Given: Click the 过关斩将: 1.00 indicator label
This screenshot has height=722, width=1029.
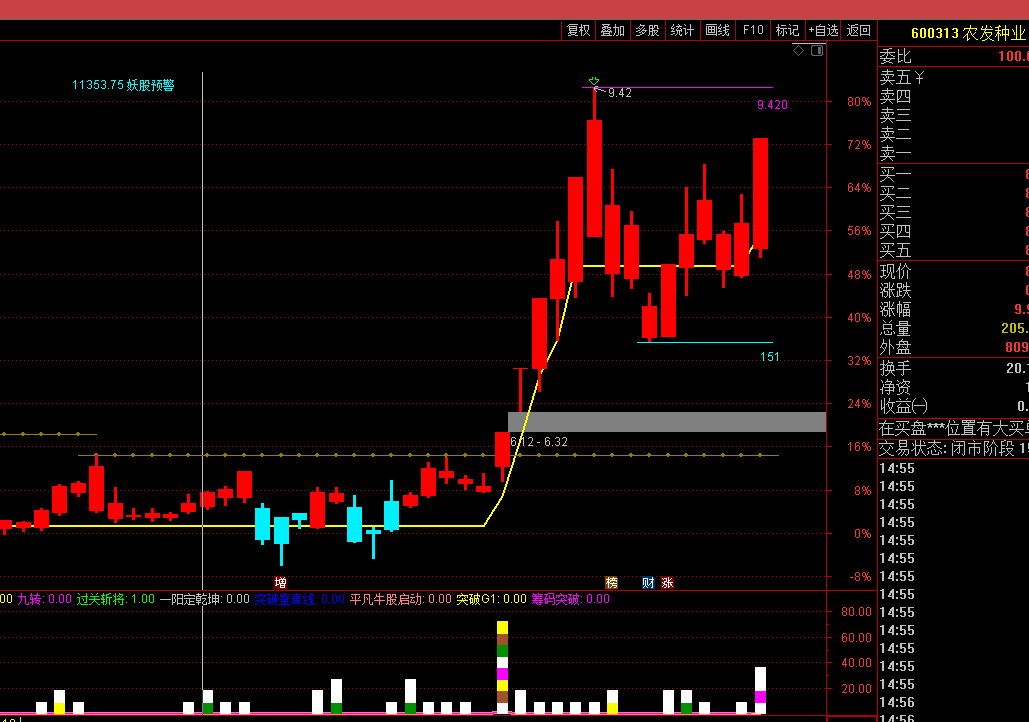Looking at the screenshot, I should coord(116,599).
